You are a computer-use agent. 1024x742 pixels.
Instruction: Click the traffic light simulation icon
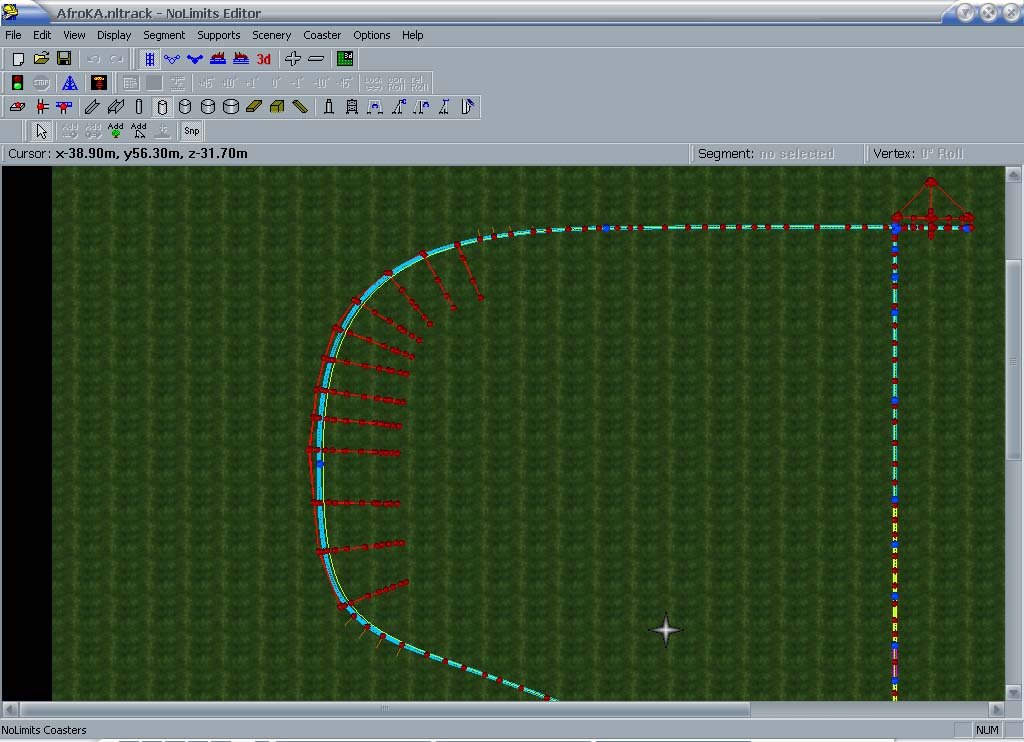(18, 83)
